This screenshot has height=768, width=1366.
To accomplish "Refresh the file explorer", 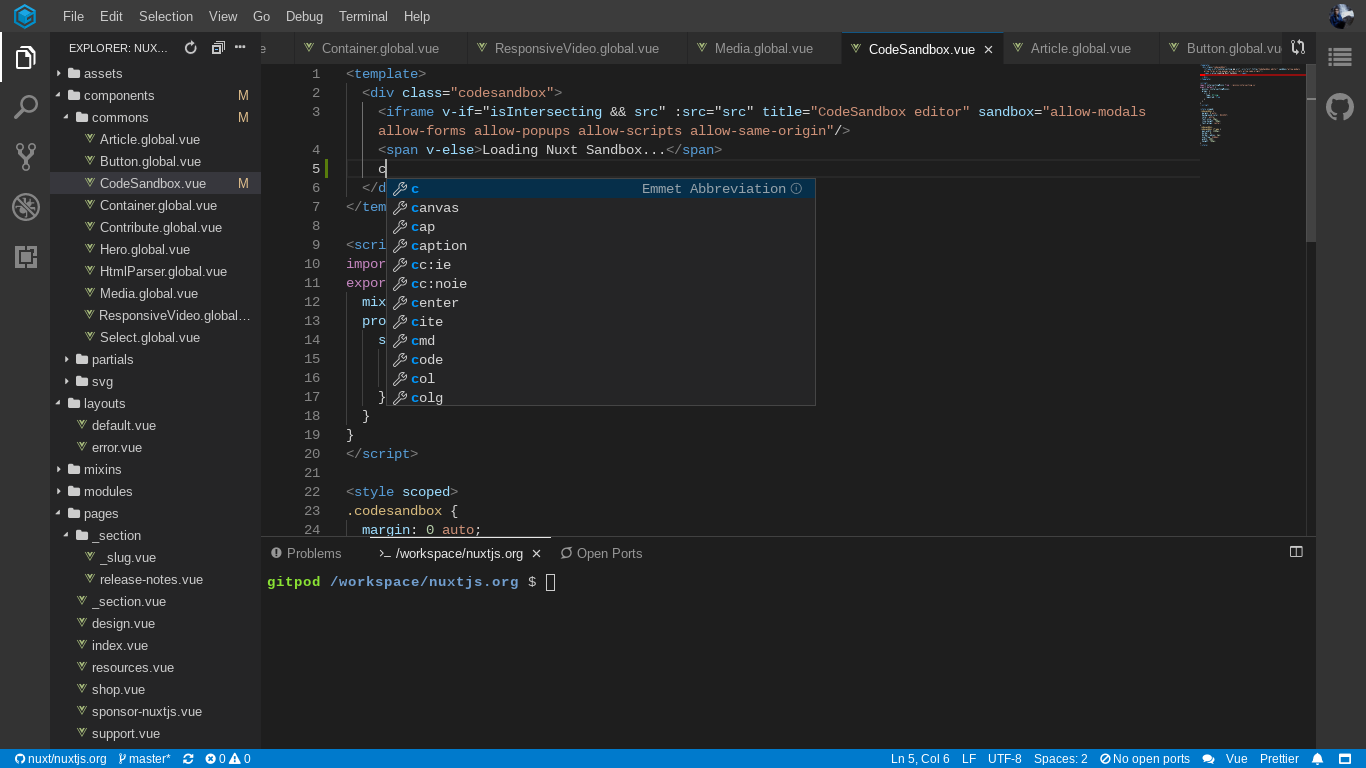I will (191, 48).
